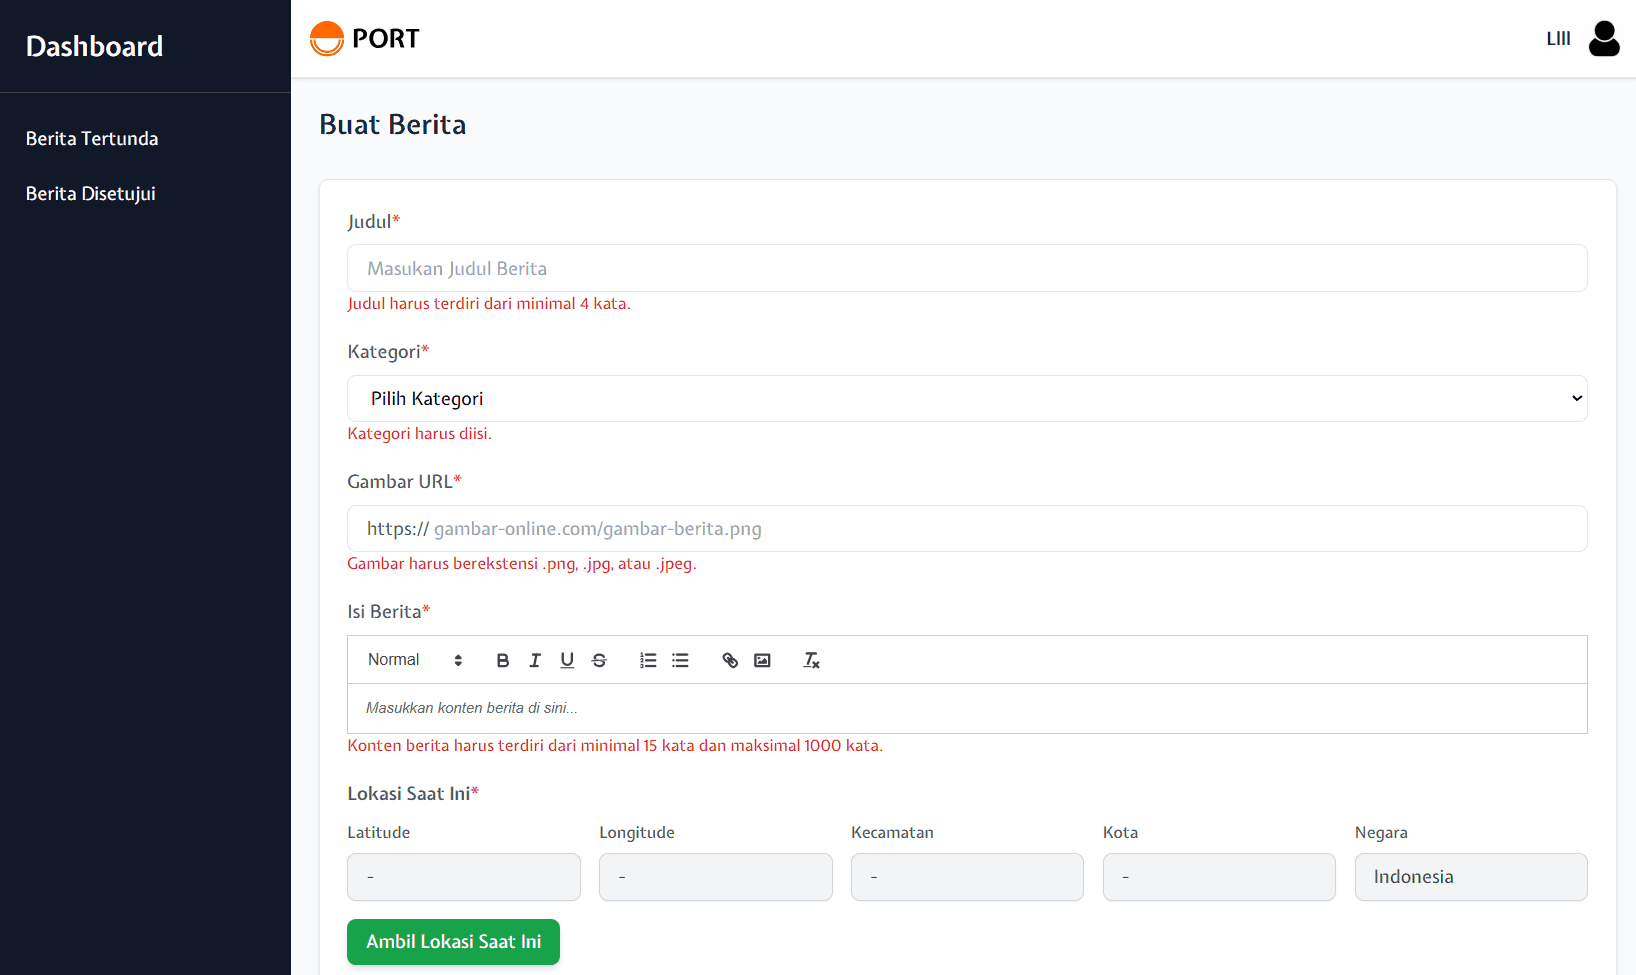The height and width of the screenshot is (975, 1636).
Task: Toggle italic formatting in the editor
Action: tap(535, 660)
